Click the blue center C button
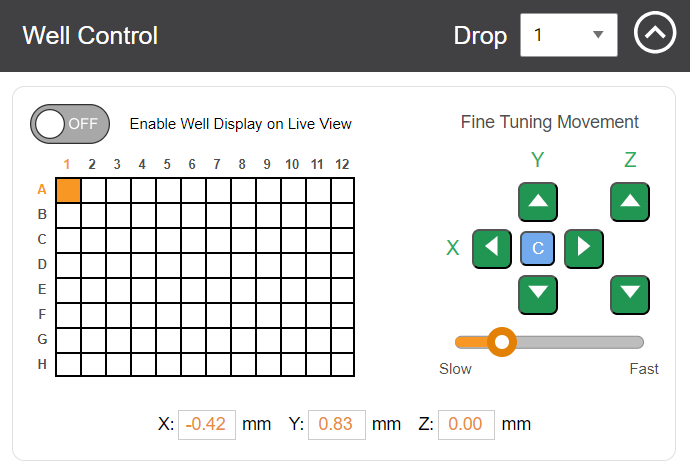Viewport: 690px width, 468px height. pos(538,248)
